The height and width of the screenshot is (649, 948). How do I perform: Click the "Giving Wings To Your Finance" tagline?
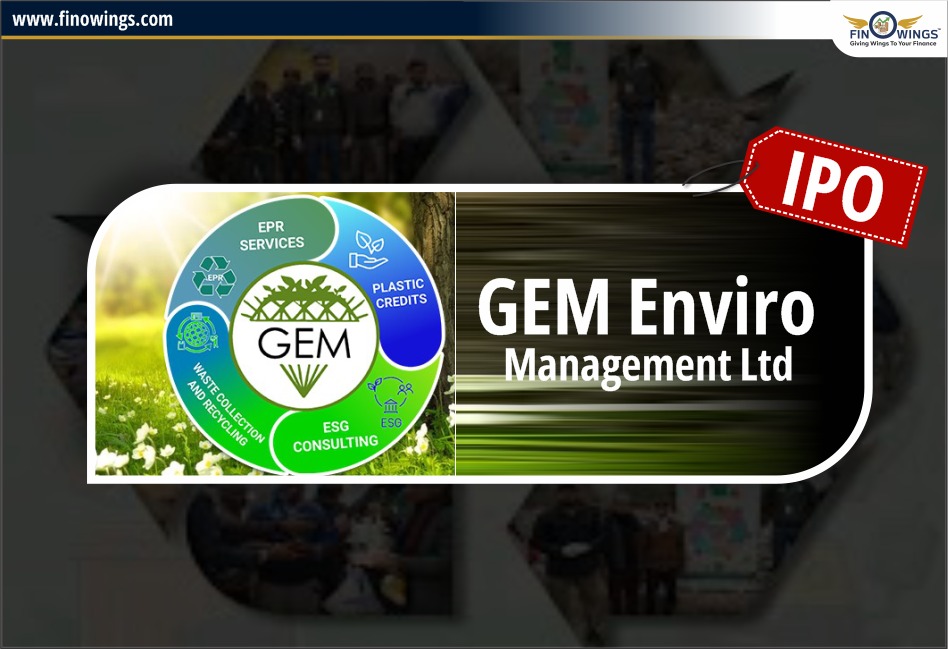(893, 44)
